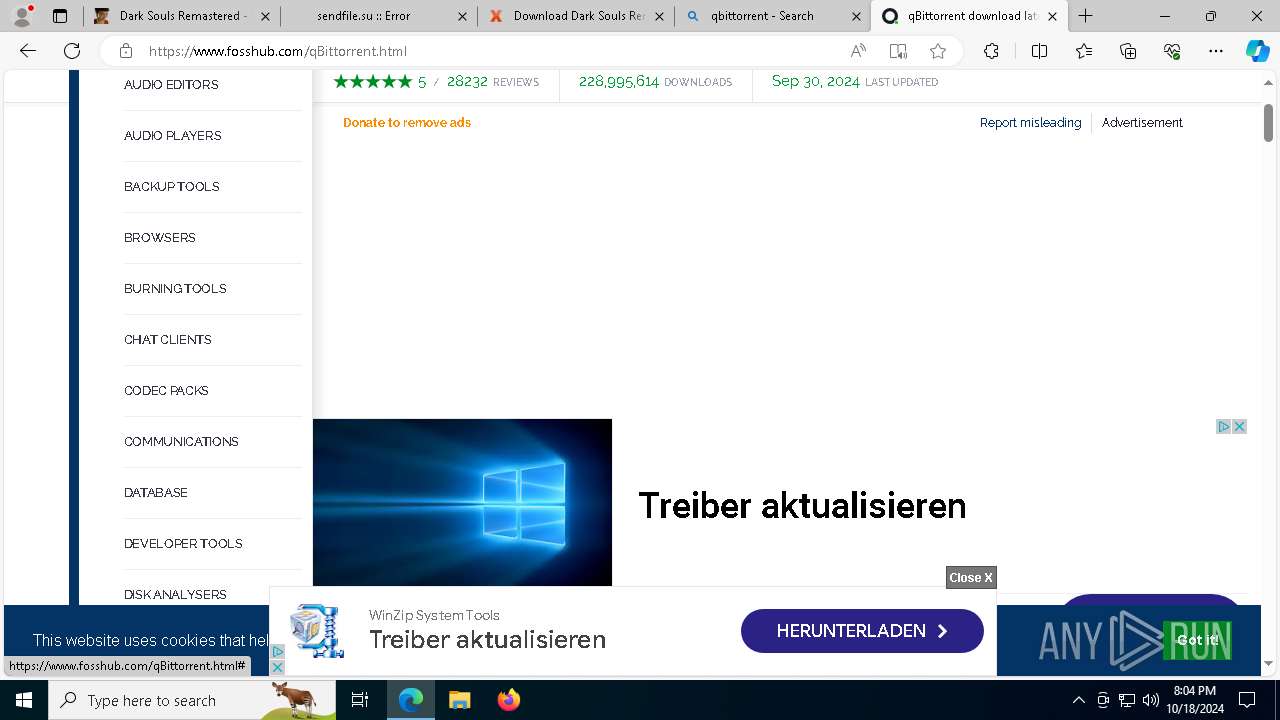Click the five-star rating display
The width and height of the screenshot is (1280, 720).
[x=373, y=82]
